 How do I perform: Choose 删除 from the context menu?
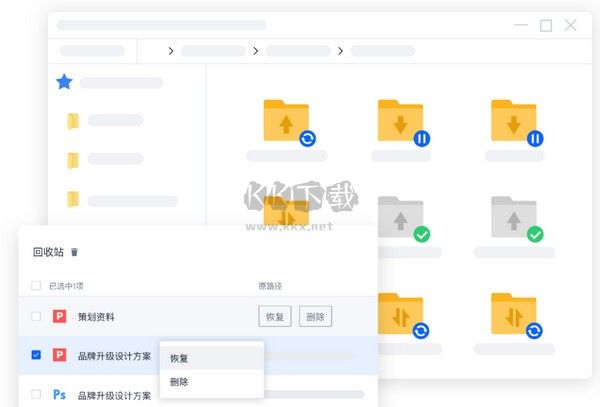coord(179,382)
